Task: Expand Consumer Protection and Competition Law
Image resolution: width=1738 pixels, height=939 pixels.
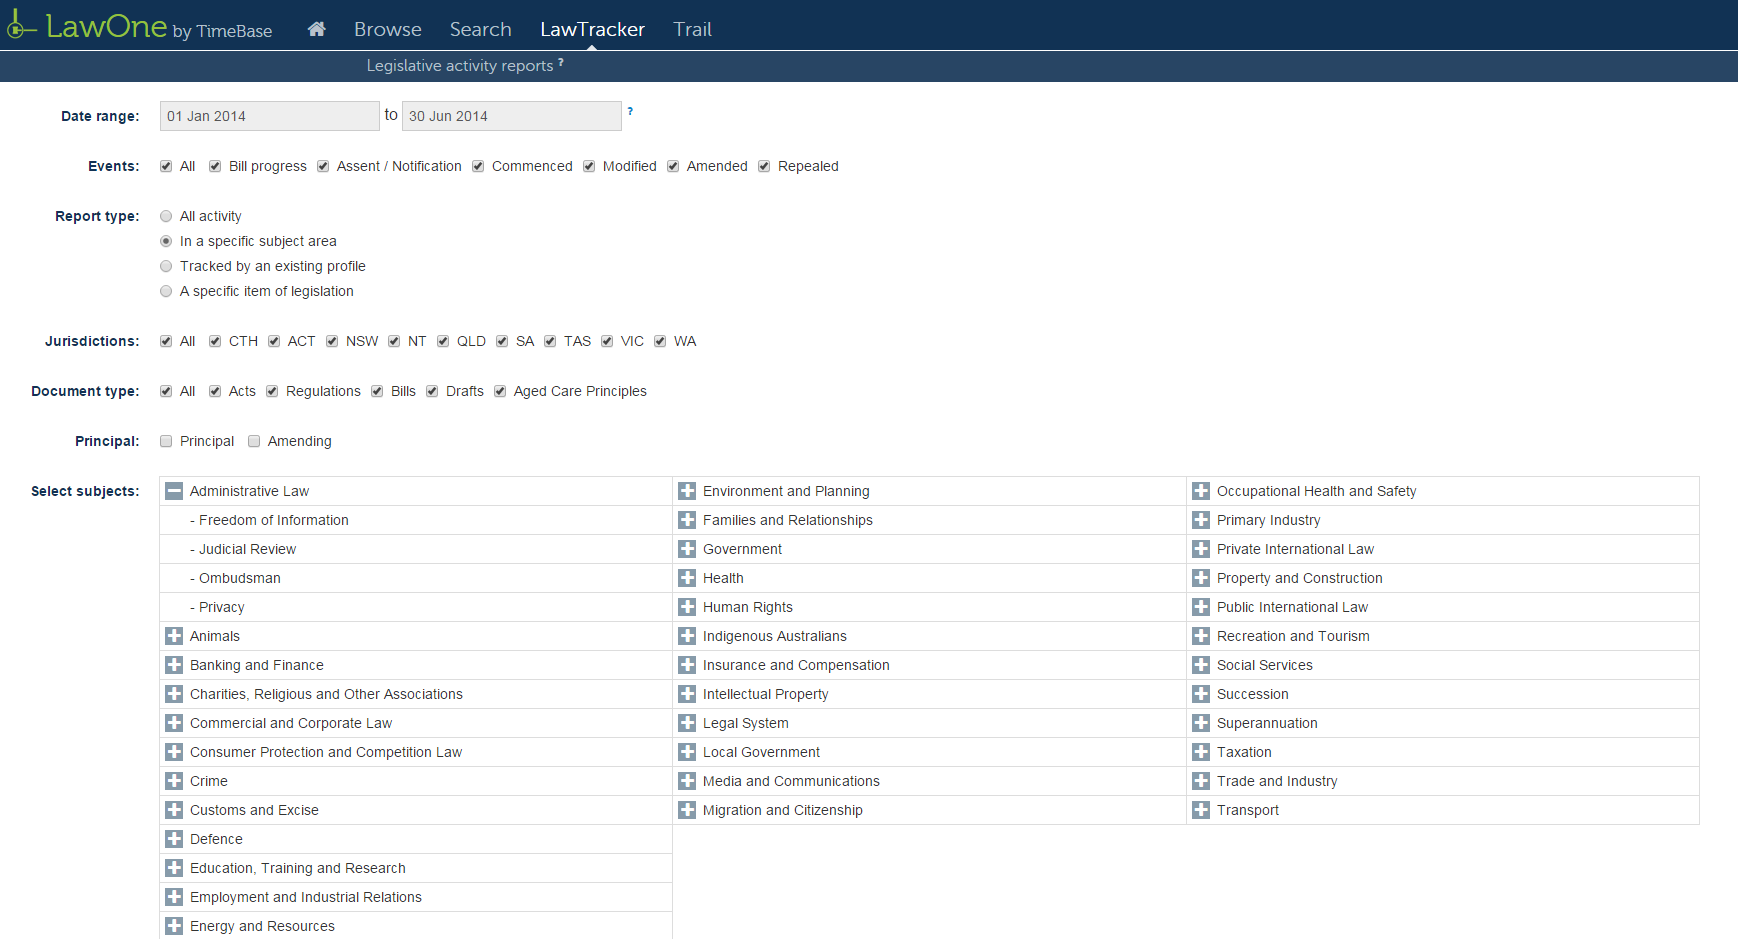Action: coord(174,752)
